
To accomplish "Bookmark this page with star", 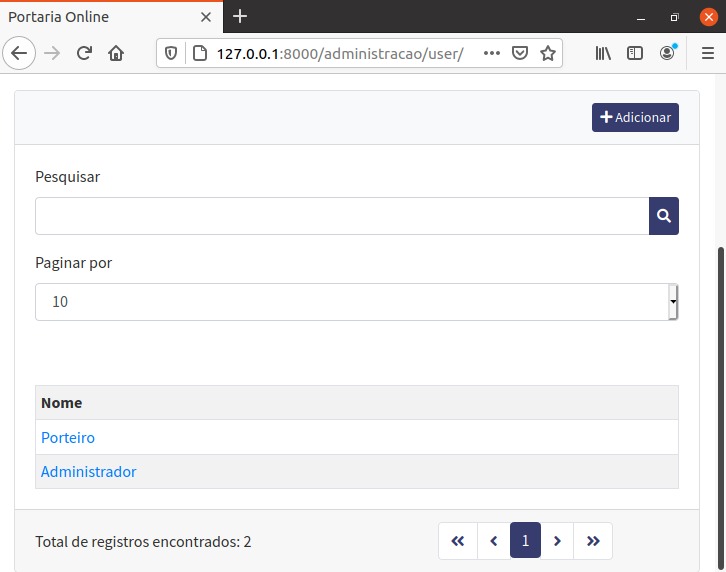I will pos(548,53).
